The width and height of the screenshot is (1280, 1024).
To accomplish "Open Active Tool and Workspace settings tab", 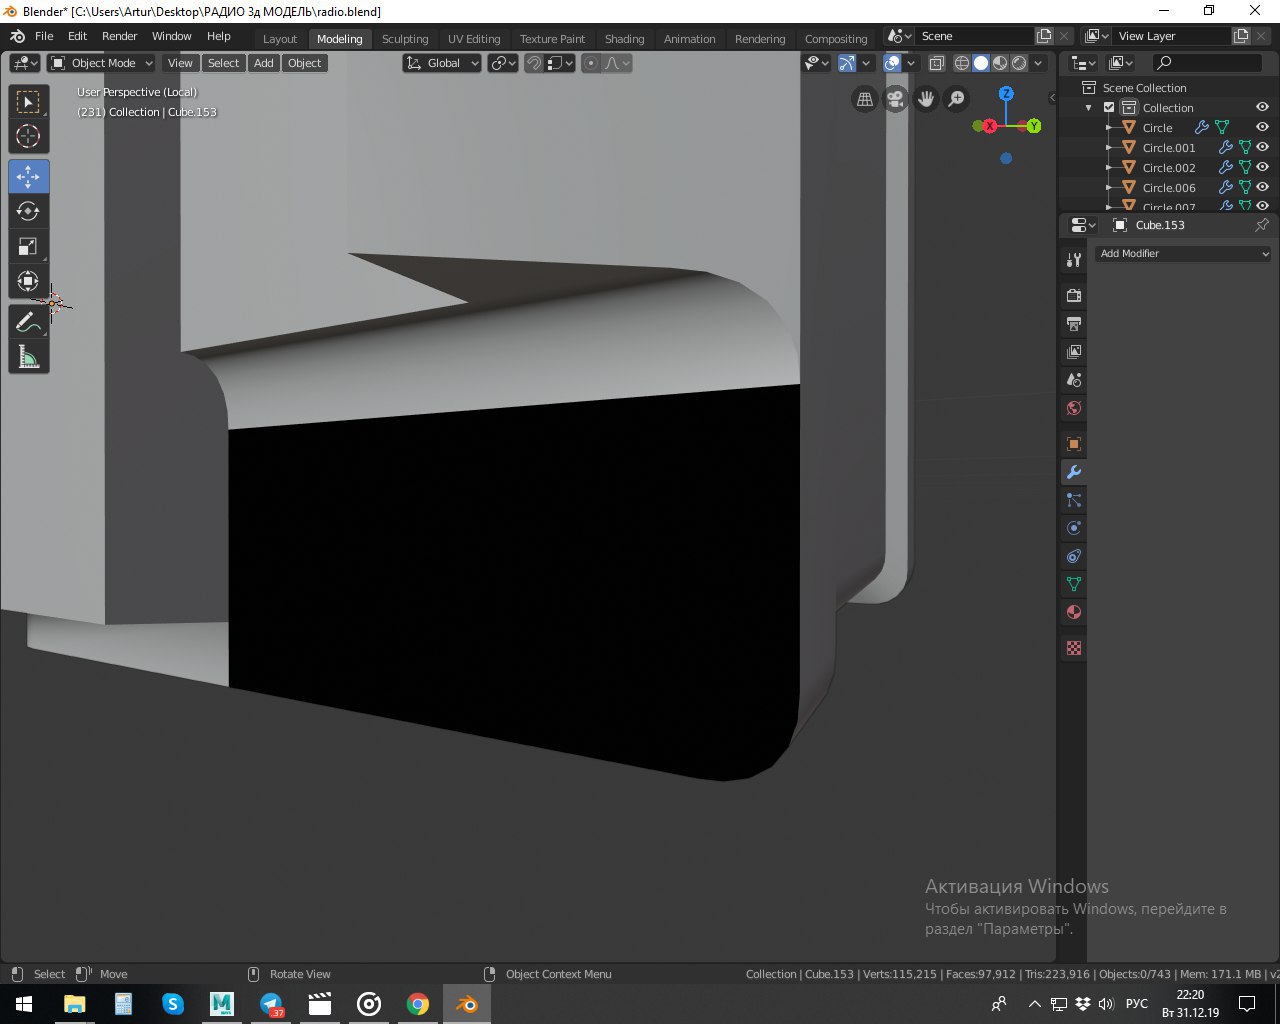I will point(1074,260).
